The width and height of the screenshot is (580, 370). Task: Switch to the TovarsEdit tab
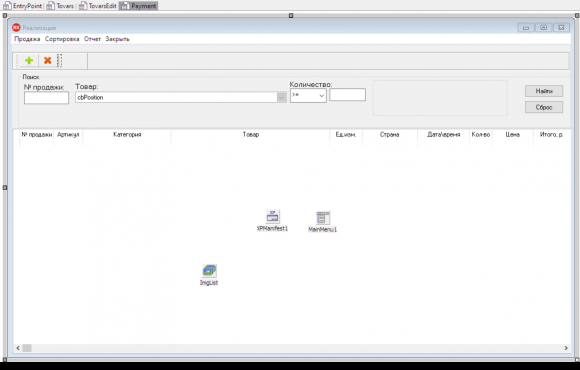point(98,6)
